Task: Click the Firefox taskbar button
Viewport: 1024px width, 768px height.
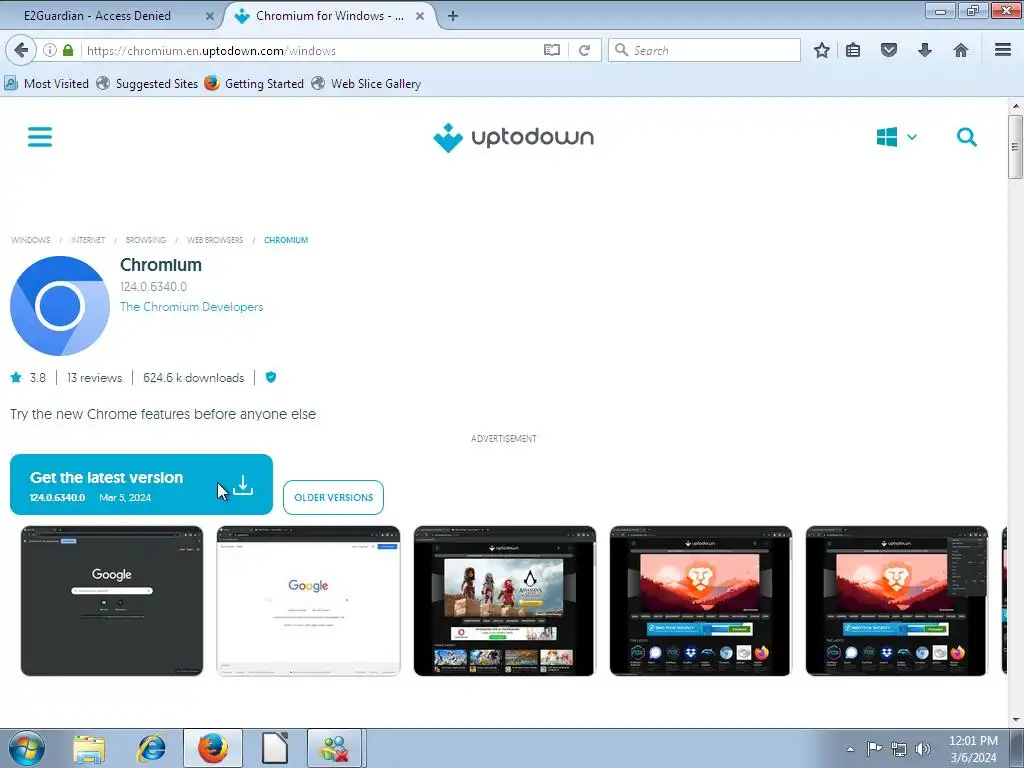Action: point(213,748)
